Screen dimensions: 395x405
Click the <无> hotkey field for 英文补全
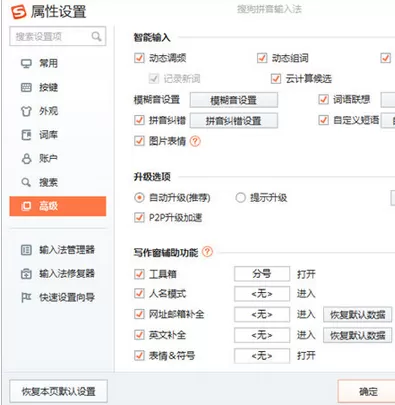(x=262, y=335)
